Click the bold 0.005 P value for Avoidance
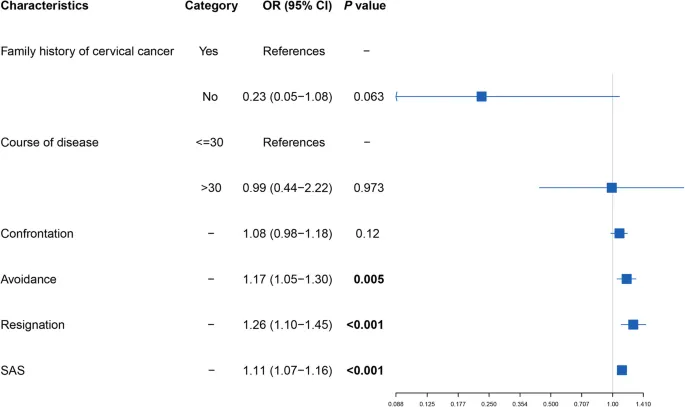Viewport: 685px width, 407px height. click(367, 279)
